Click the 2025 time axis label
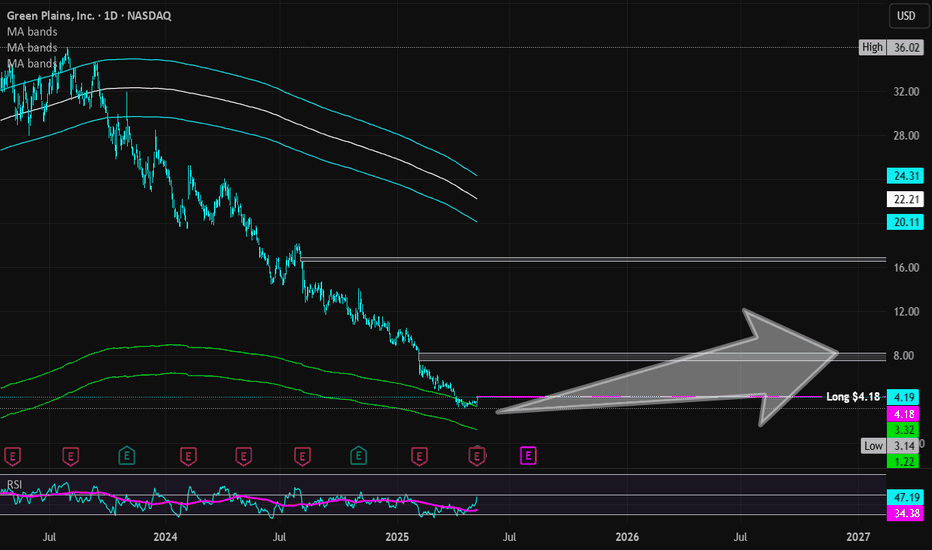 click(x=397, y=537)
